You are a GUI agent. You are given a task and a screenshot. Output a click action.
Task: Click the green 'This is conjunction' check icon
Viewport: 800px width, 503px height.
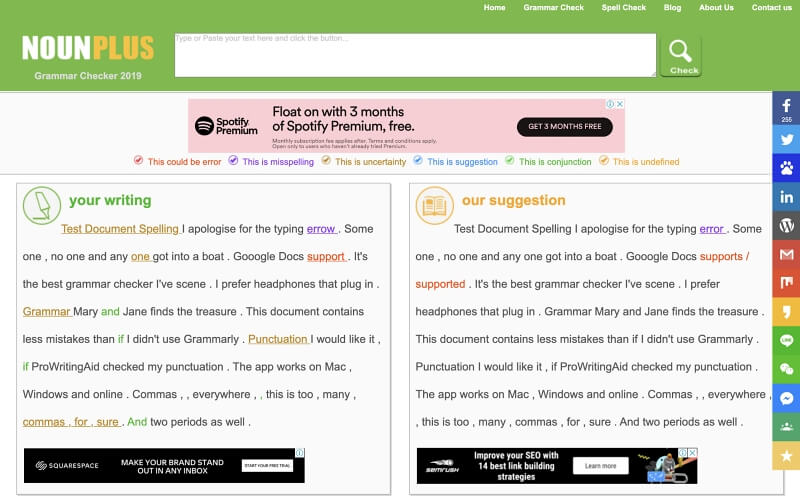point(510,160)
